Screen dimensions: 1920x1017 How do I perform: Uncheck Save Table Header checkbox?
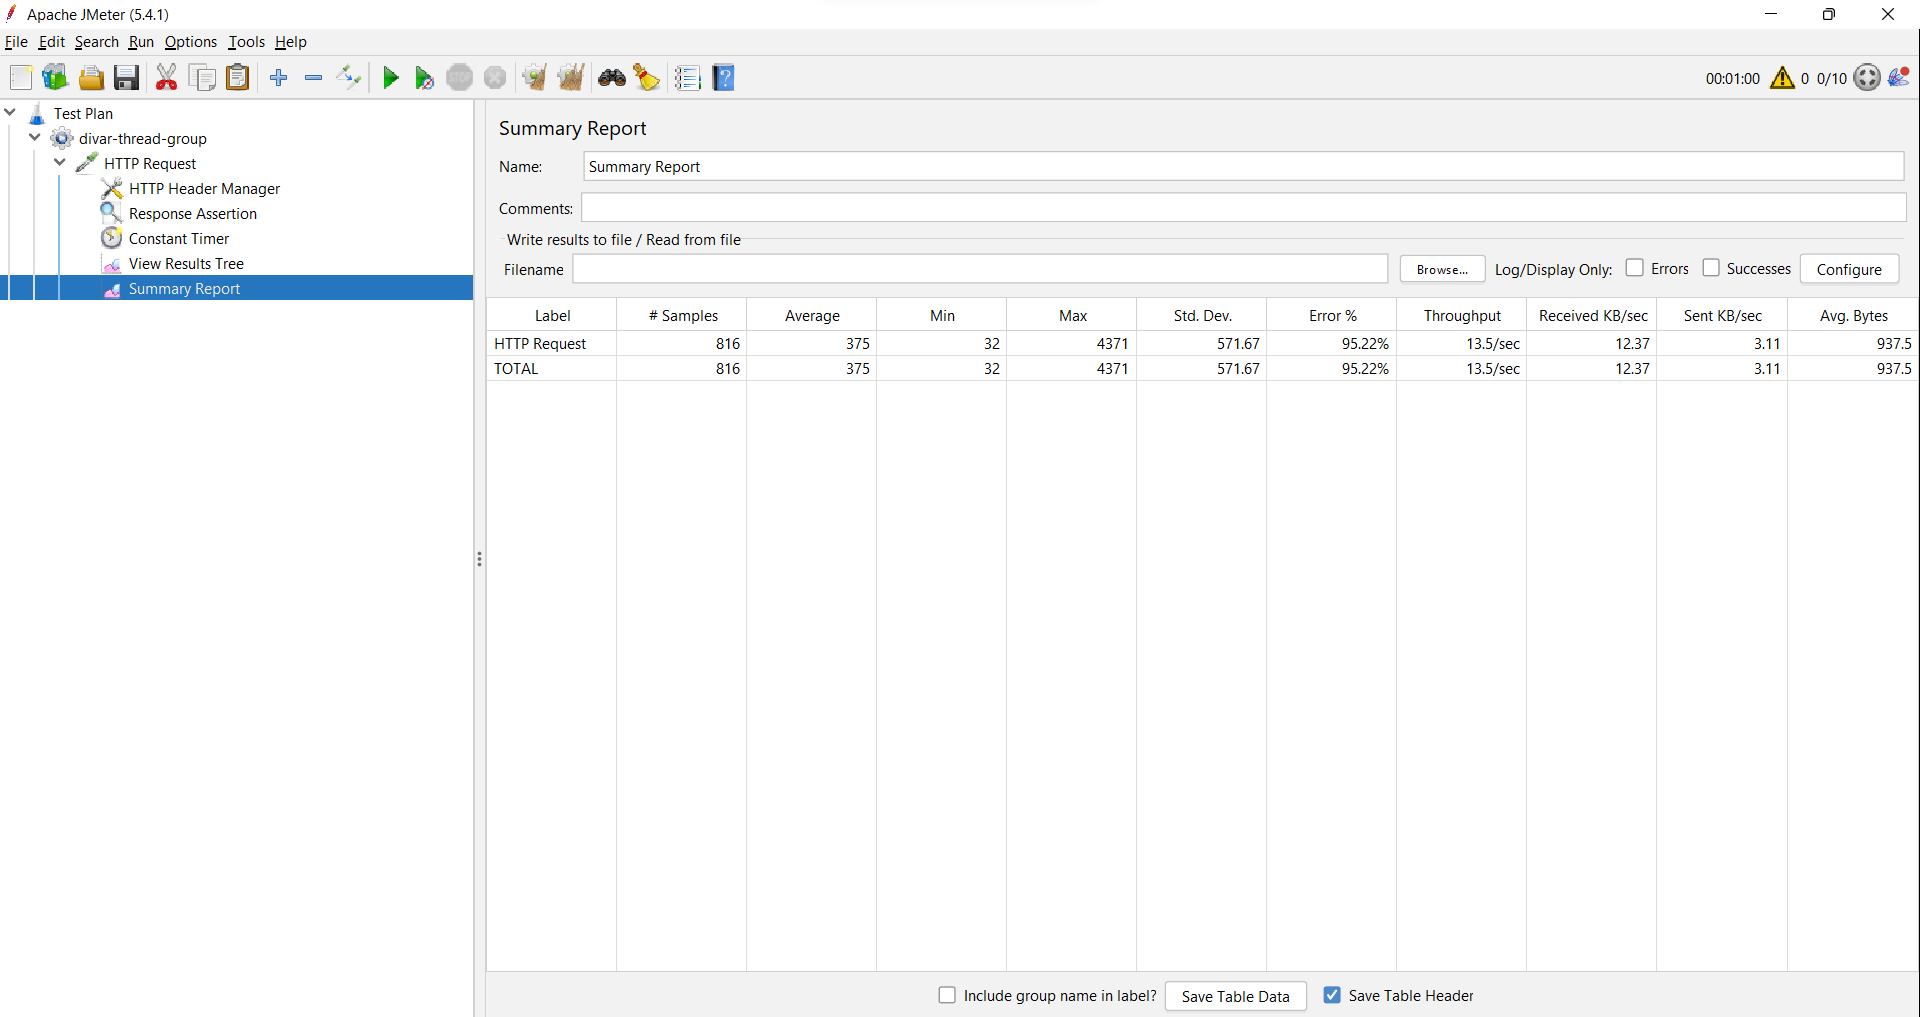click(1332, 995)
